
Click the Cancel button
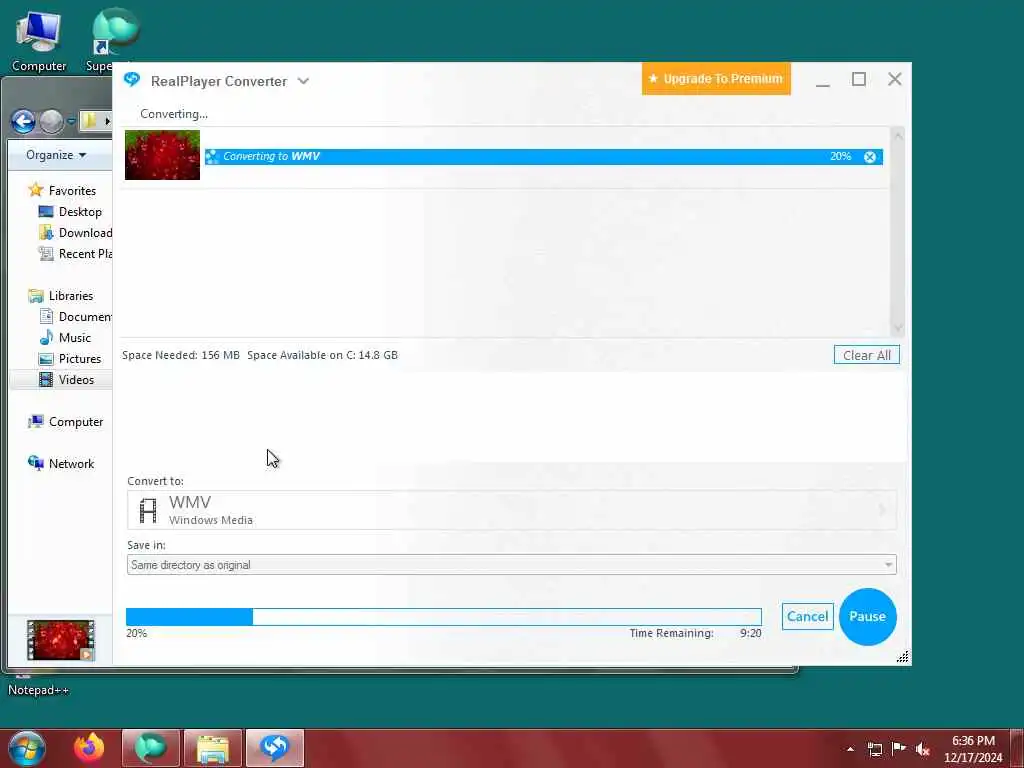[807, 616]
